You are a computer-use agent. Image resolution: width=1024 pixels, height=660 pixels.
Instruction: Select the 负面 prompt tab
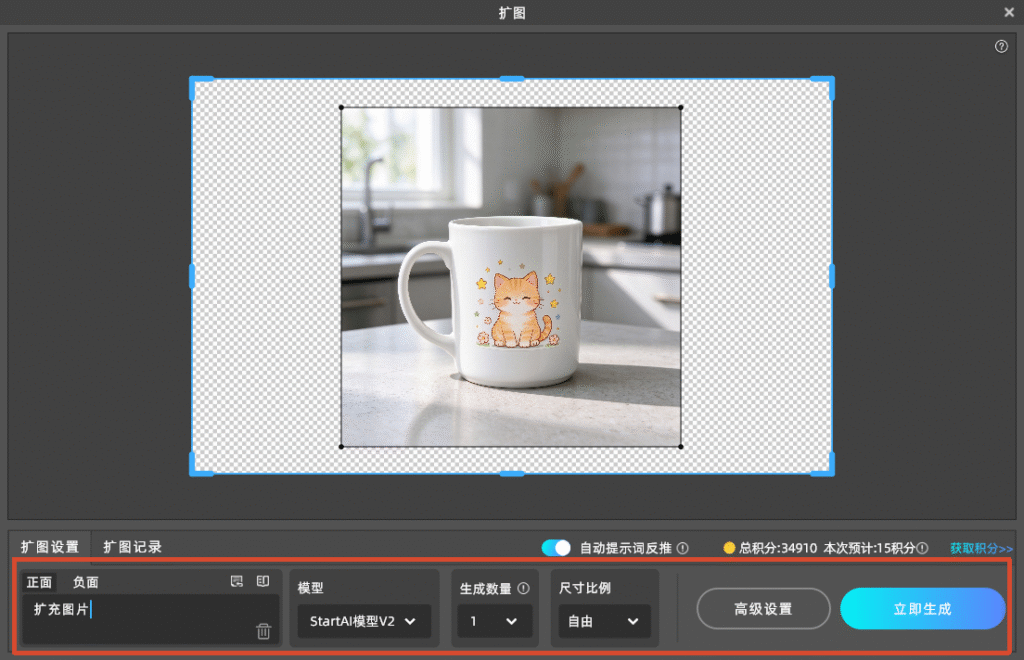[86, 582]
